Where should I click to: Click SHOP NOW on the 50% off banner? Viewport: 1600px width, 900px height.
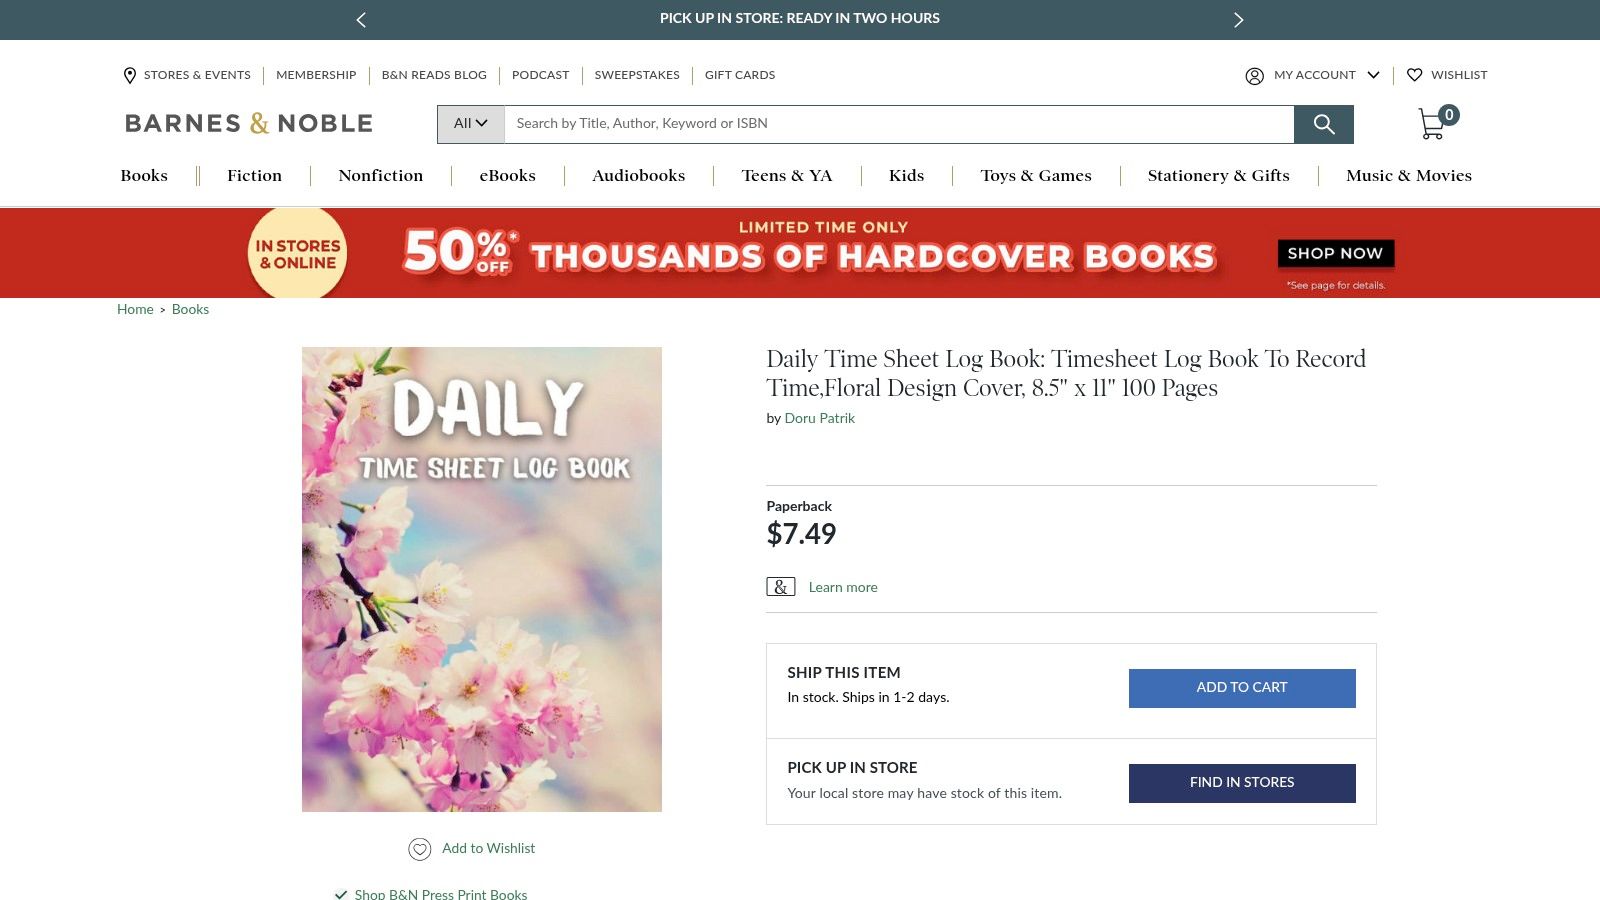[x=1335, y=253]
